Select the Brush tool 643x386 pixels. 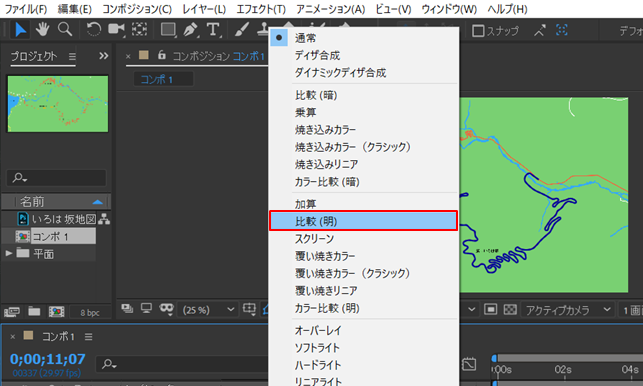(242, 30)
